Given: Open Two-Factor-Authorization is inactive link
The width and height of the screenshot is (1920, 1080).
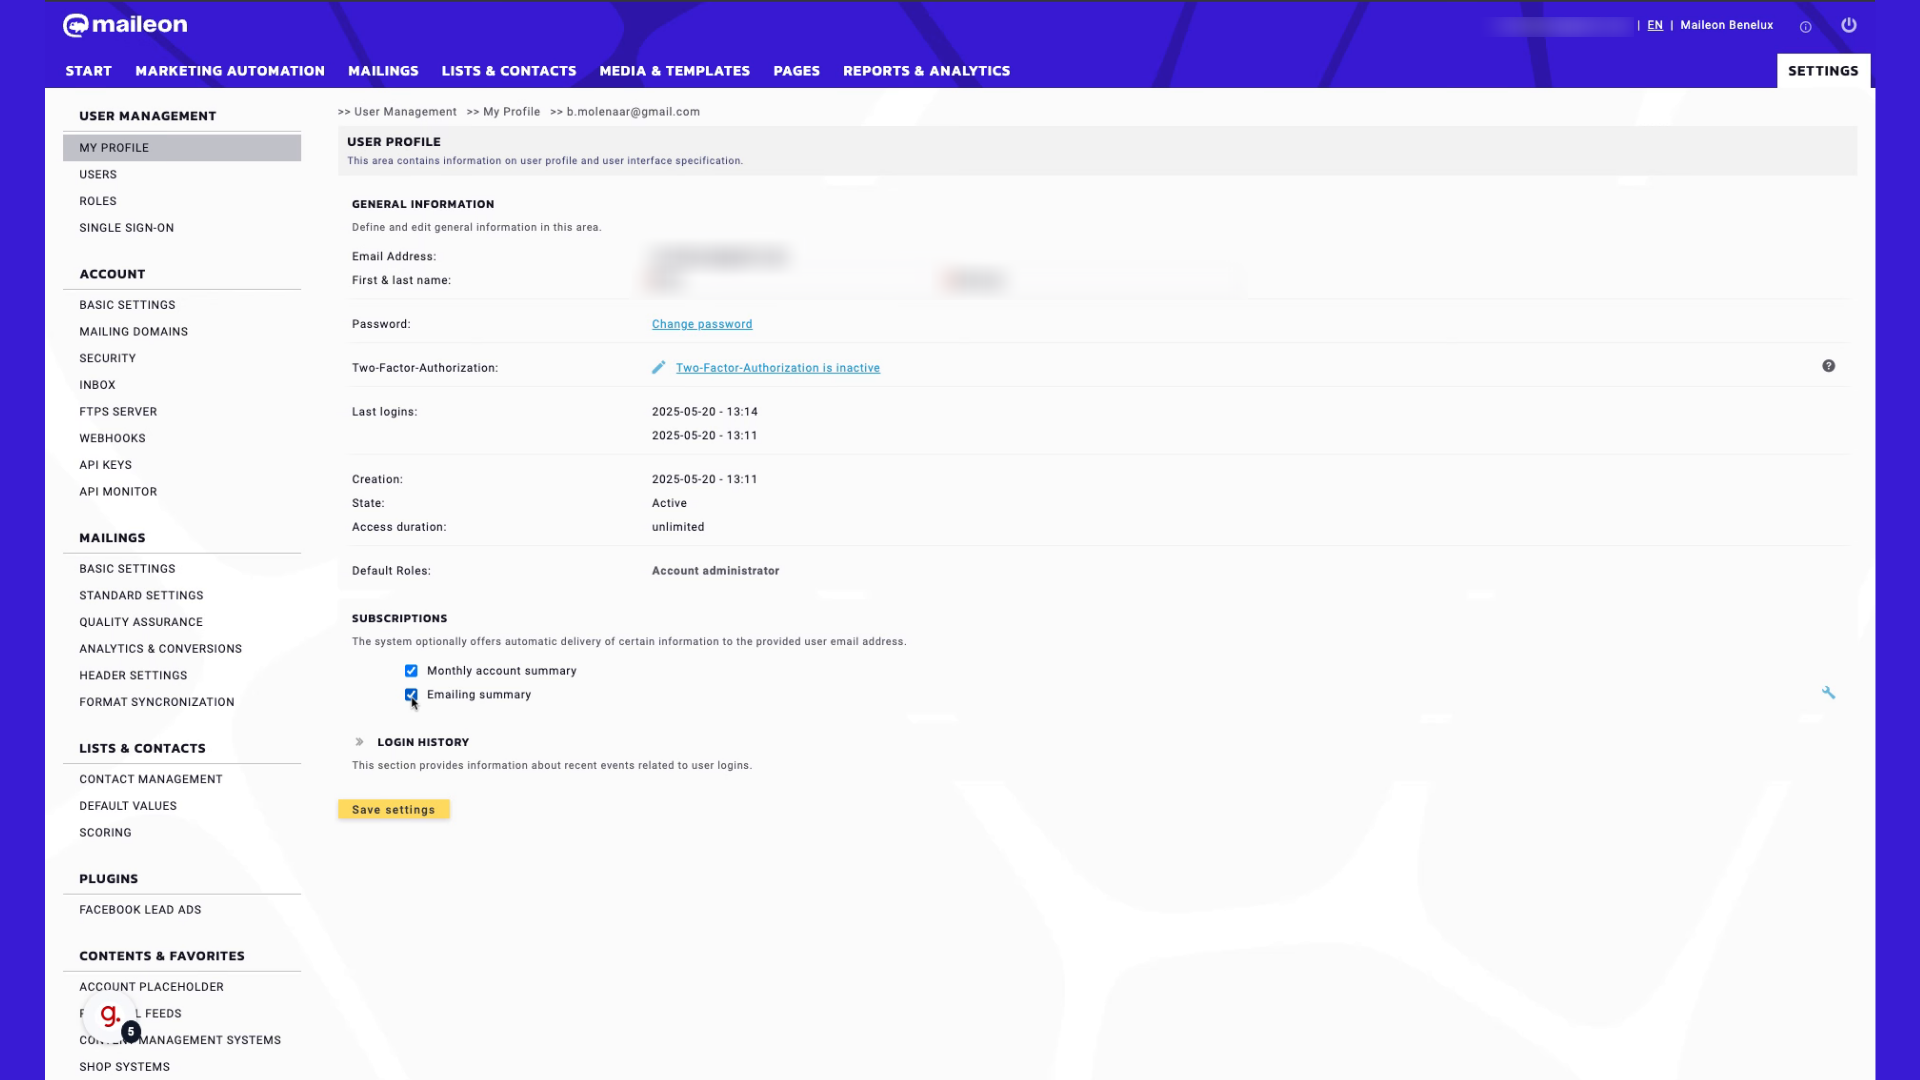Looking at the screenshot, I should 778,368.
